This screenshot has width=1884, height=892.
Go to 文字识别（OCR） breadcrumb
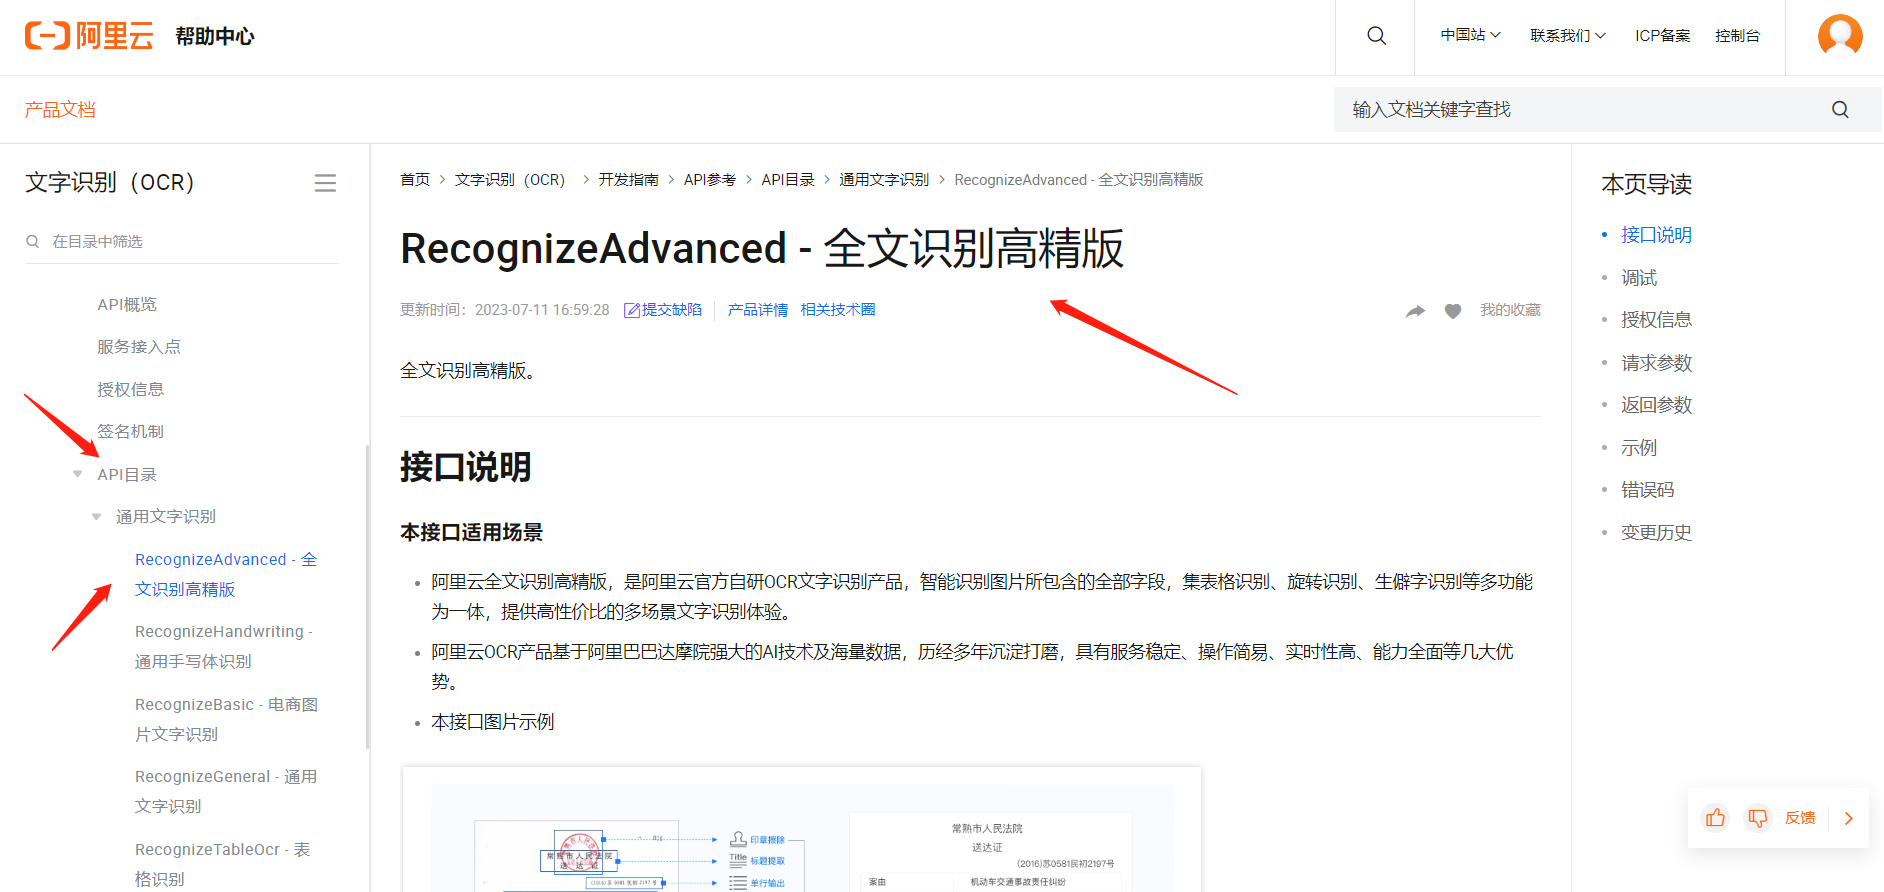510,180
